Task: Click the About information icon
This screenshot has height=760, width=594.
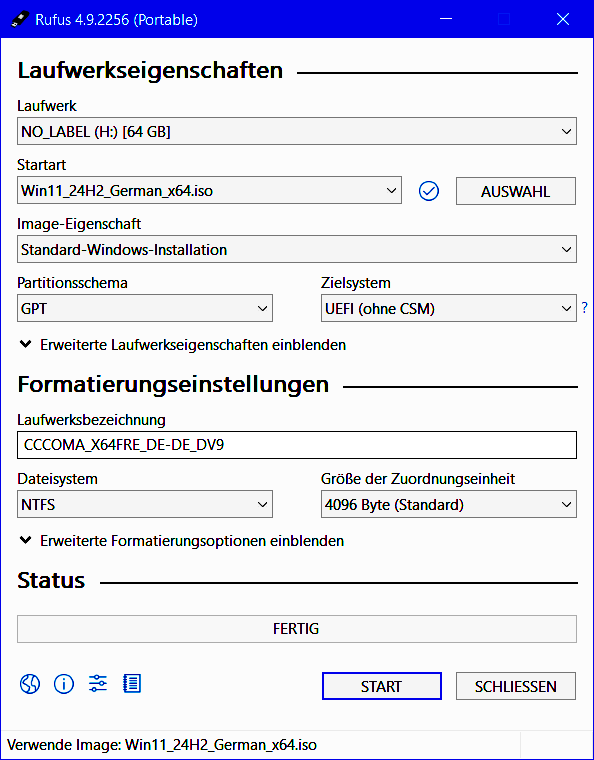Action: [64, 684]
